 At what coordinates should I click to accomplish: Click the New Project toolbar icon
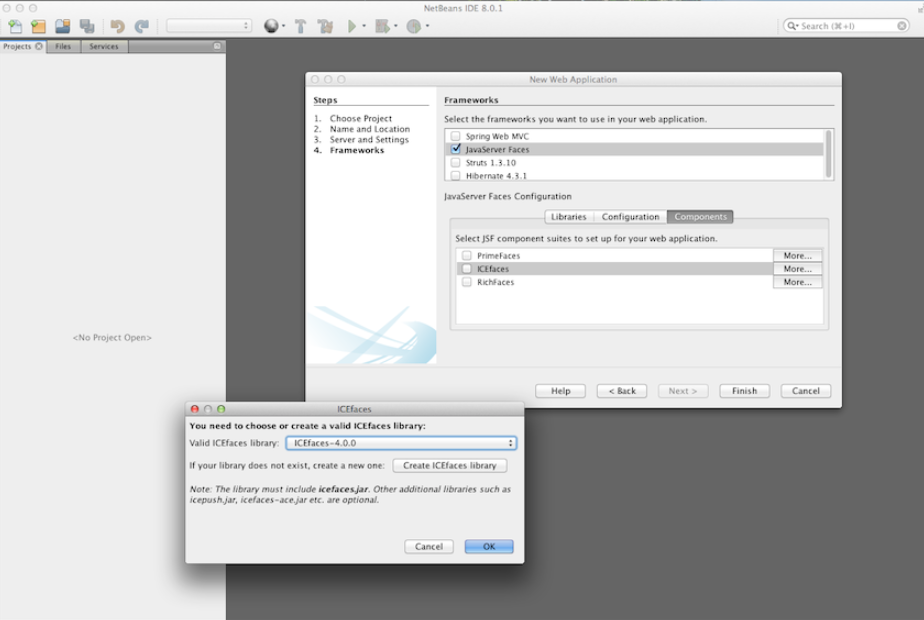(x=38, y=26)
